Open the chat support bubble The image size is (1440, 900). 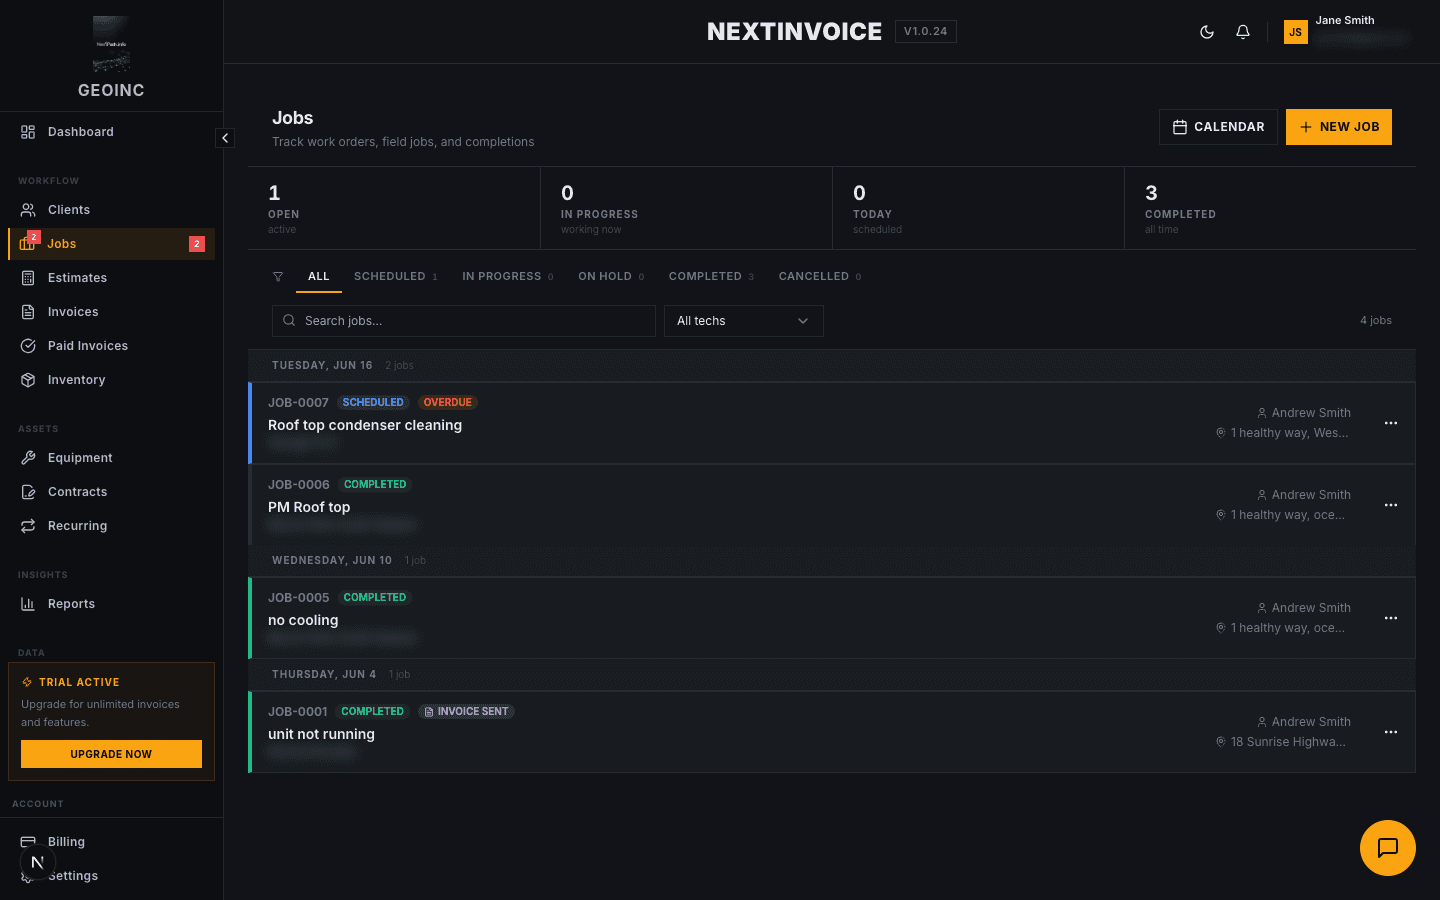pos(1388,848)
